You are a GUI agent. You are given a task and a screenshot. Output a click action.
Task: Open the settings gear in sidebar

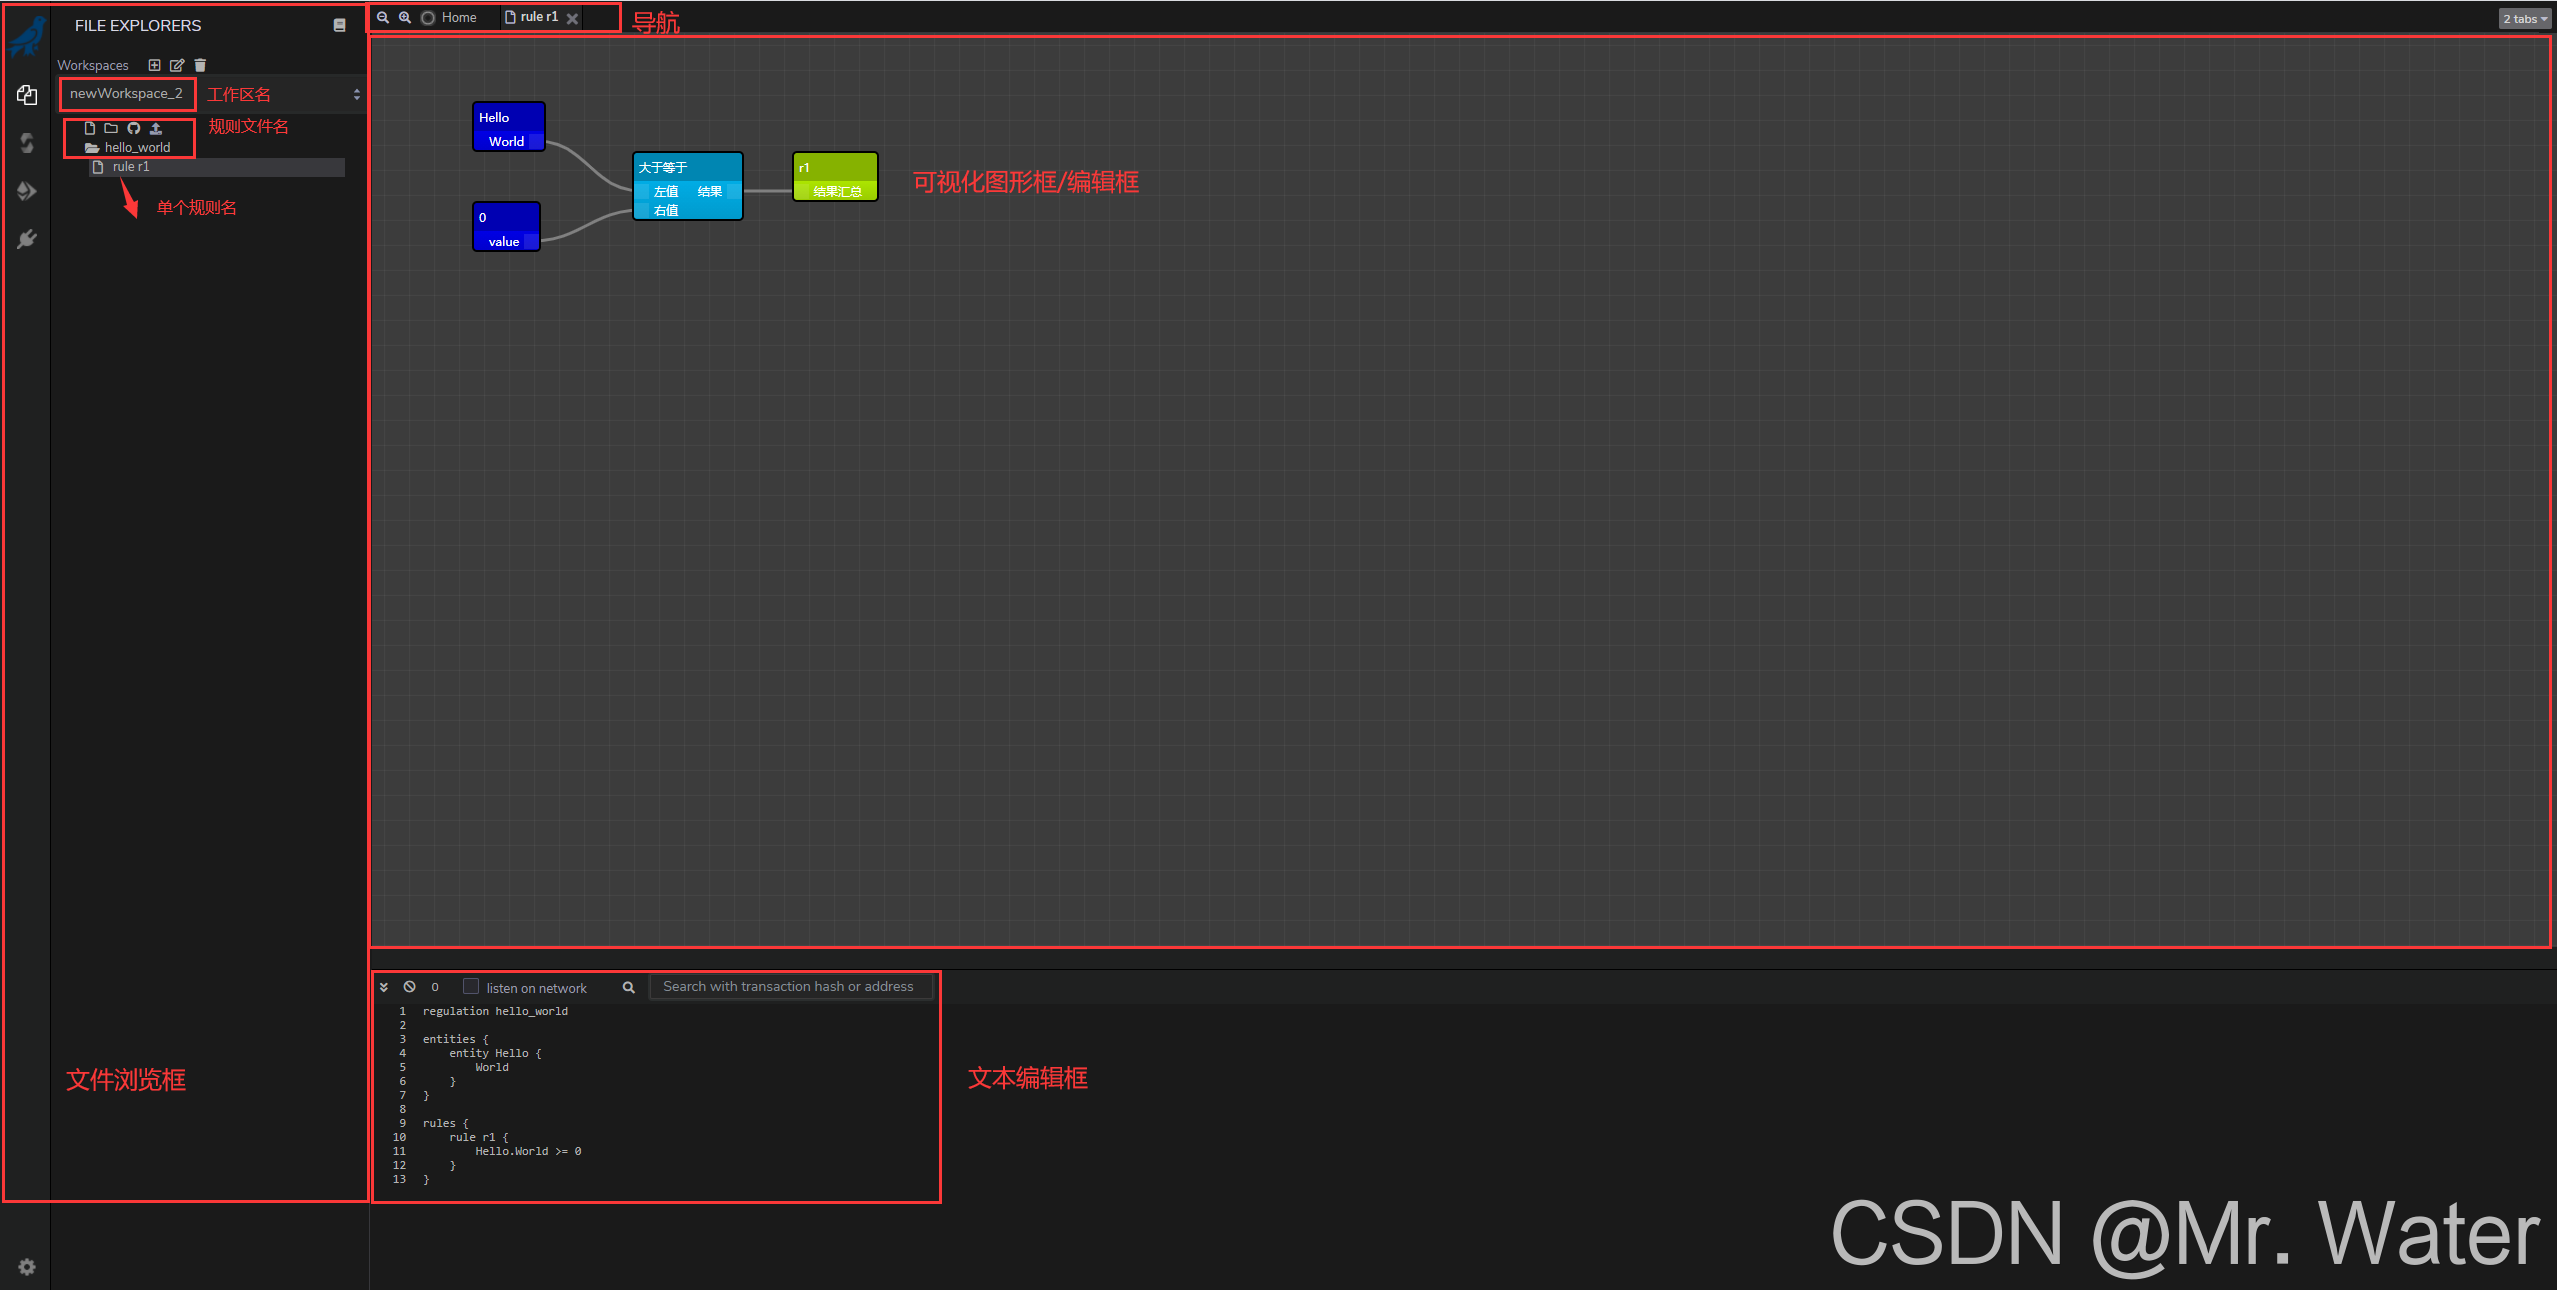[x=27, y=1267]
